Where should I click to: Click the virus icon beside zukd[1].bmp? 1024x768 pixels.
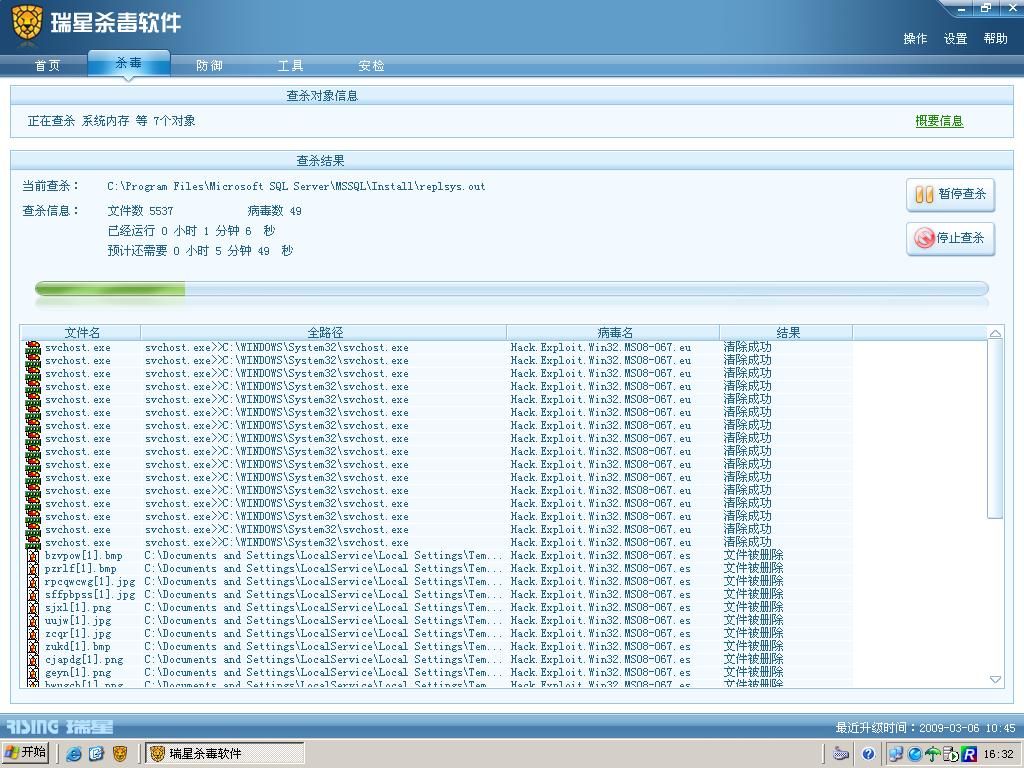pos(33,647)
